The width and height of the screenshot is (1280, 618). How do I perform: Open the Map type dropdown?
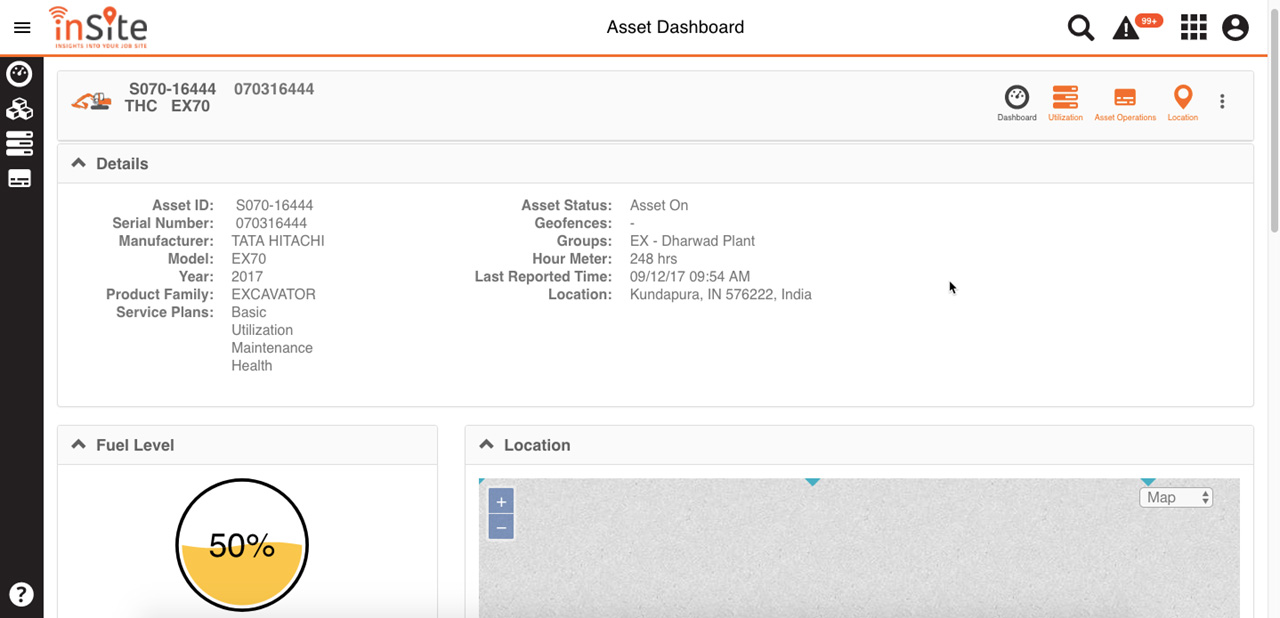1176,497
